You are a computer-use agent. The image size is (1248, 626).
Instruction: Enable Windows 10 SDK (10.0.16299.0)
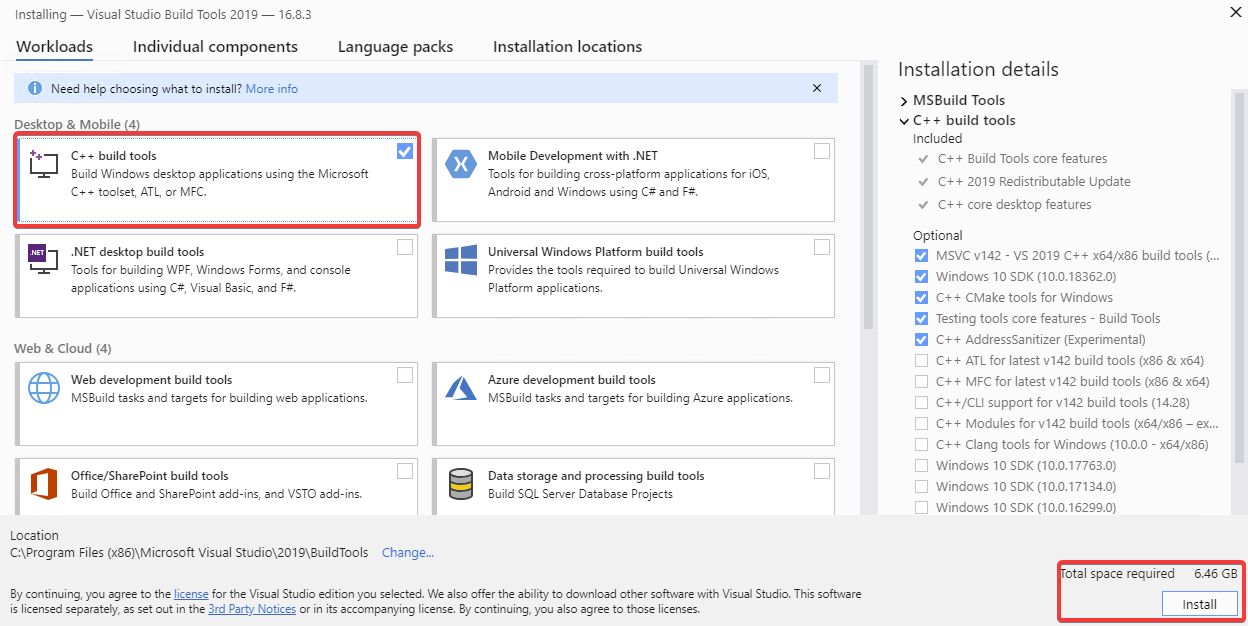click(x=921, y=507)
